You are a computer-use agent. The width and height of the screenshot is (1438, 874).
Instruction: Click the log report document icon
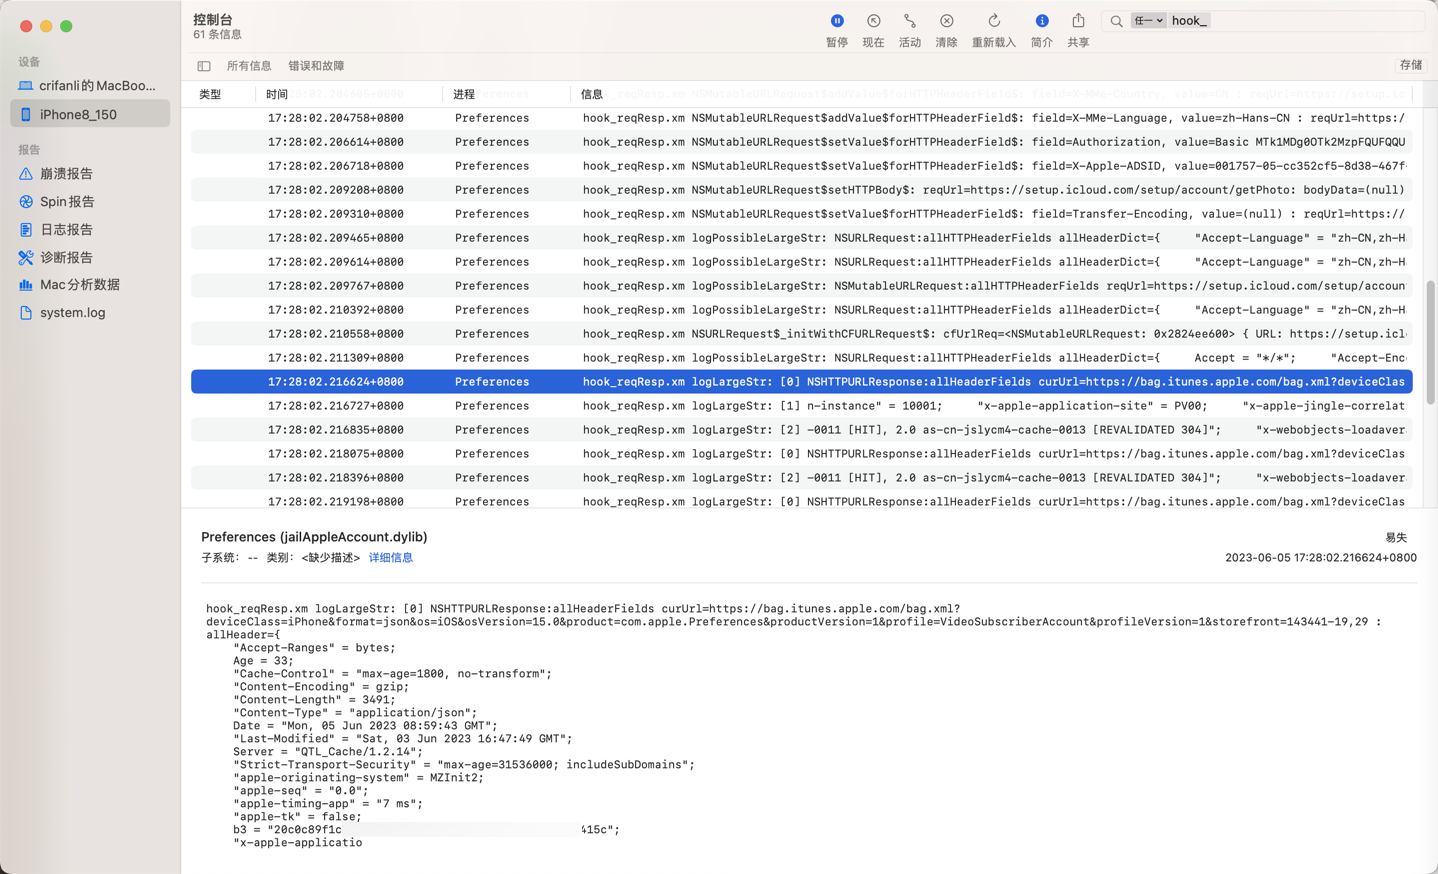[26, 230]
